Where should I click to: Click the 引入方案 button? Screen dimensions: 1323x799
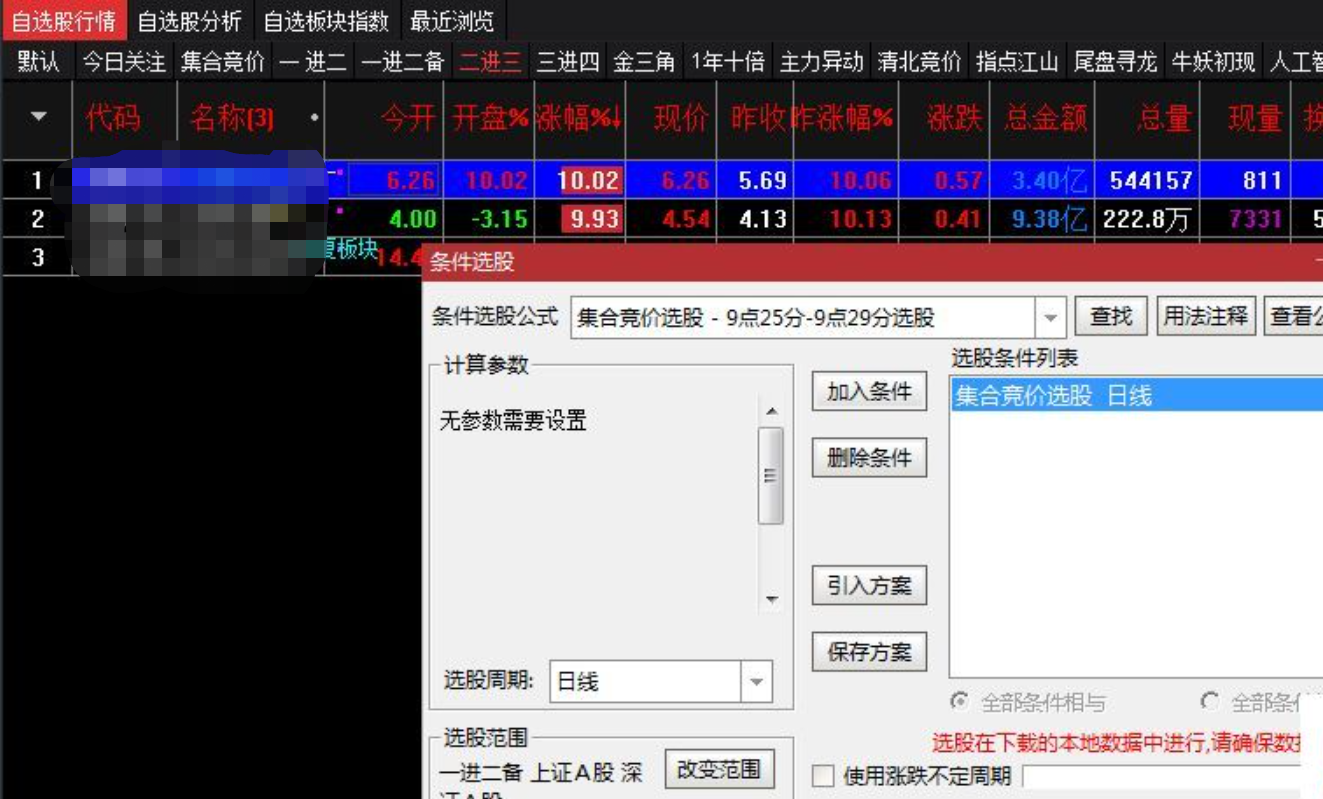pos(869,586)
